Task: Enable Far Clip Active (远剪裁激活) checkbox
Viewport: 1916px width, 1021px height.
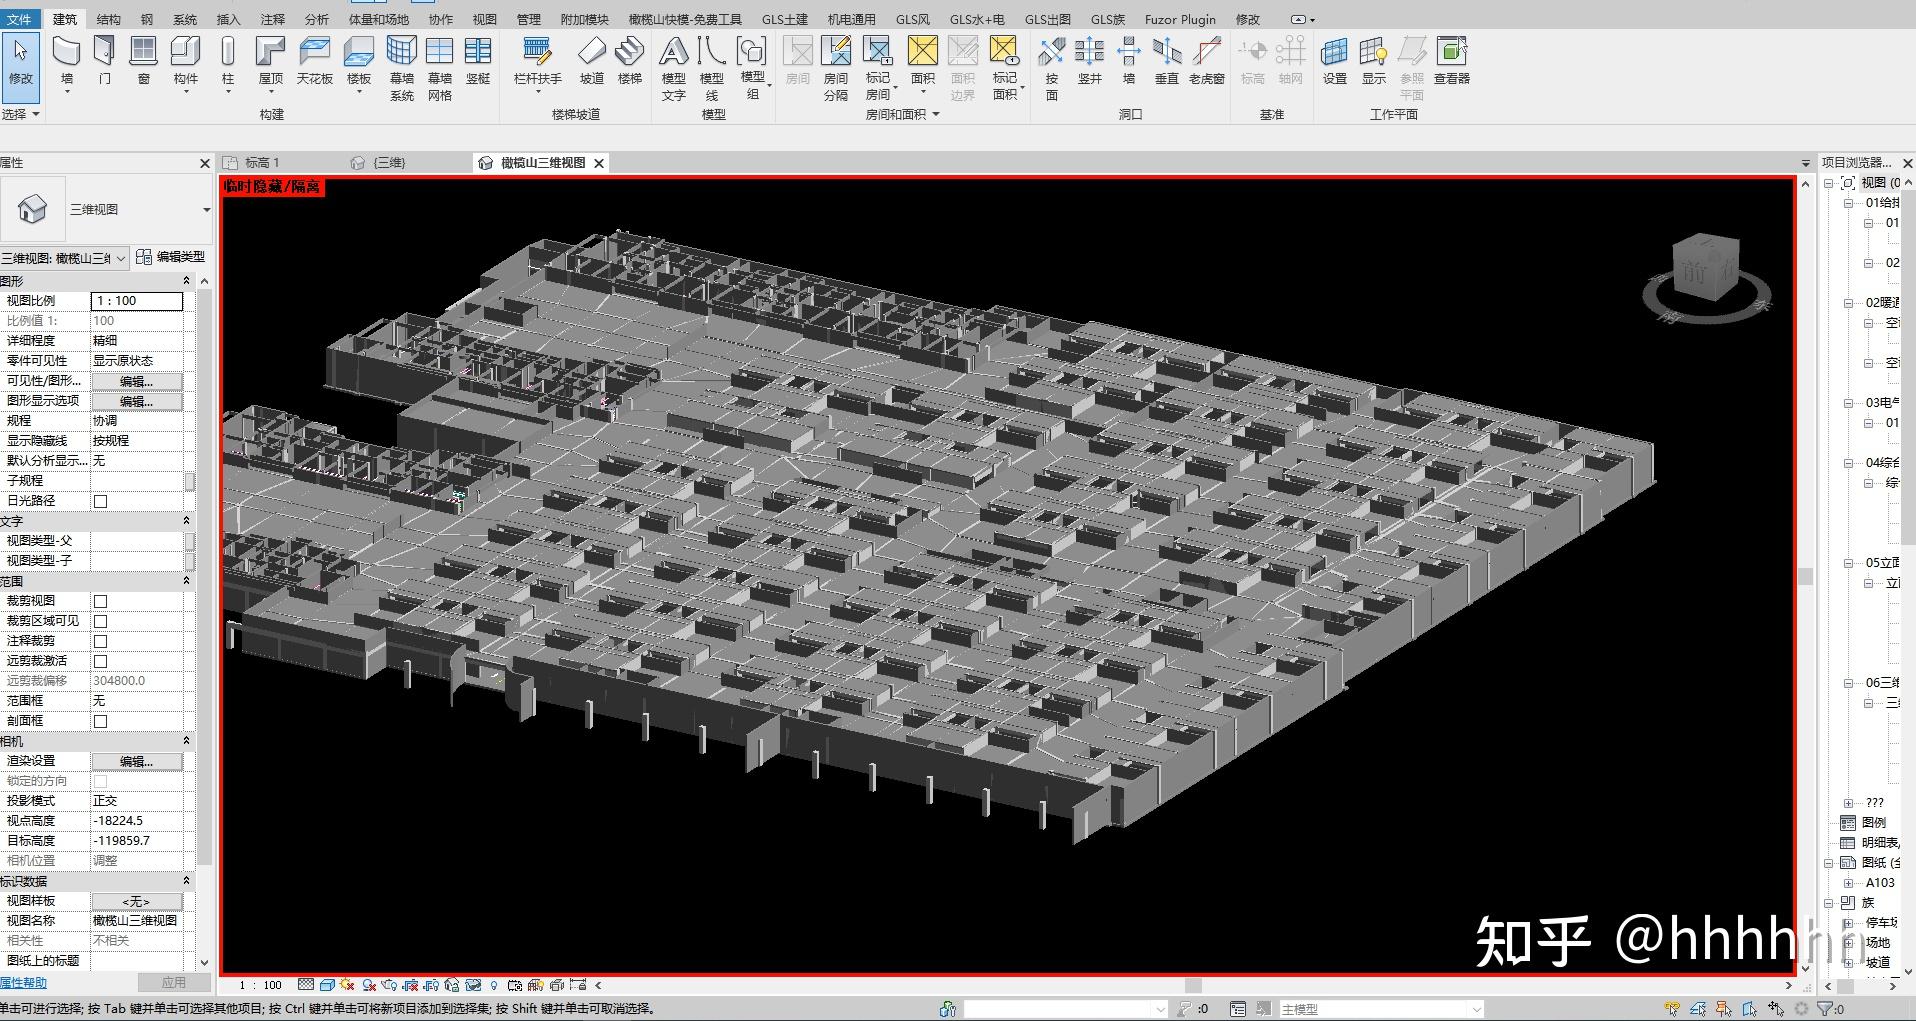Action: (100, 661)
